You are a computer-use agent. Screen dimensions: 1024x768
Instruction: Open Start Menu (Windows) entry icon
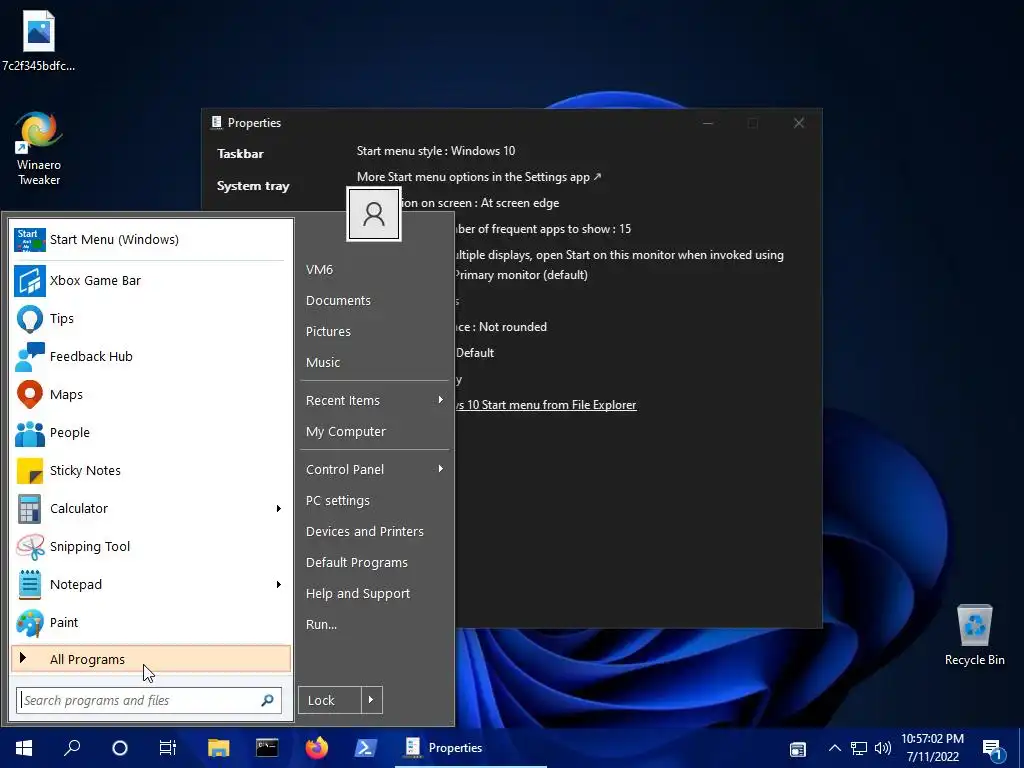coord(29,240)
